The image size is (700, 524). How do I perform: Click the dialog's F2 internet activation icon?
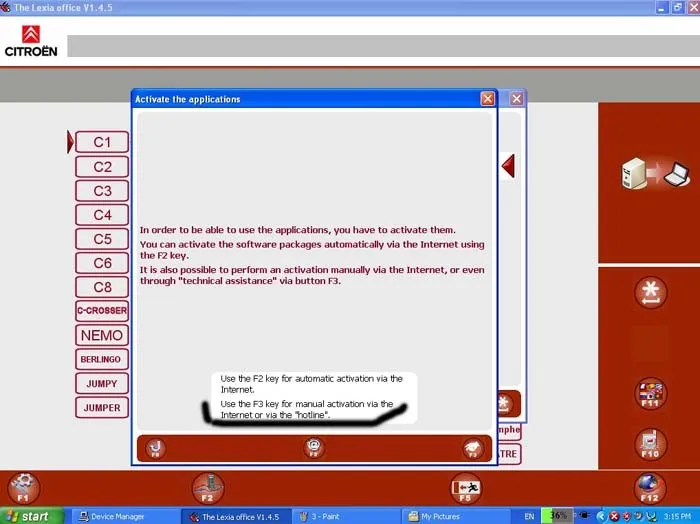tap(314, 448)
